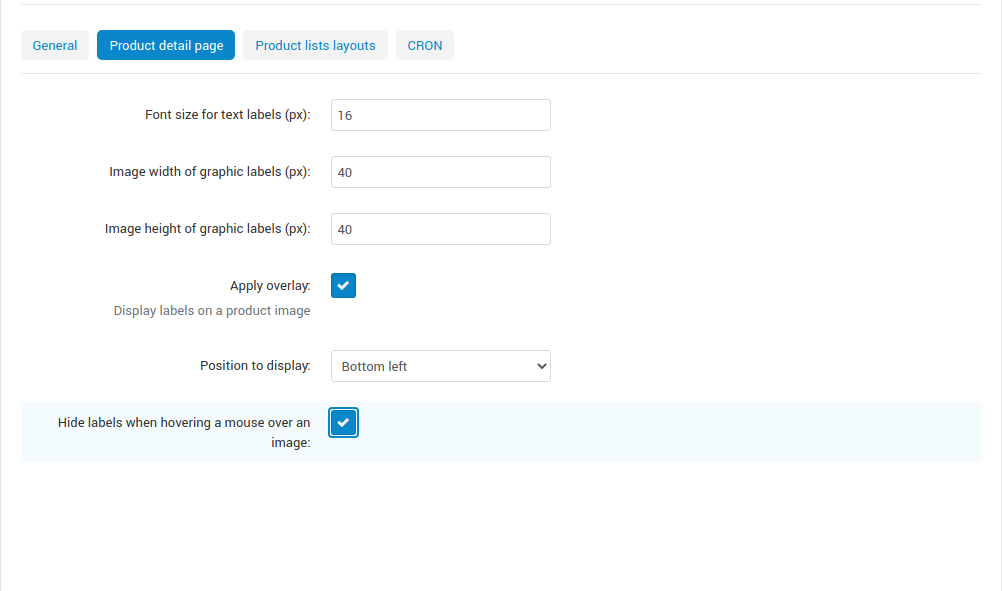The image size is (1002, 591).
Task: Click the 'Image width of graphic labels (px):' label
Action: (x=210, y=171)
